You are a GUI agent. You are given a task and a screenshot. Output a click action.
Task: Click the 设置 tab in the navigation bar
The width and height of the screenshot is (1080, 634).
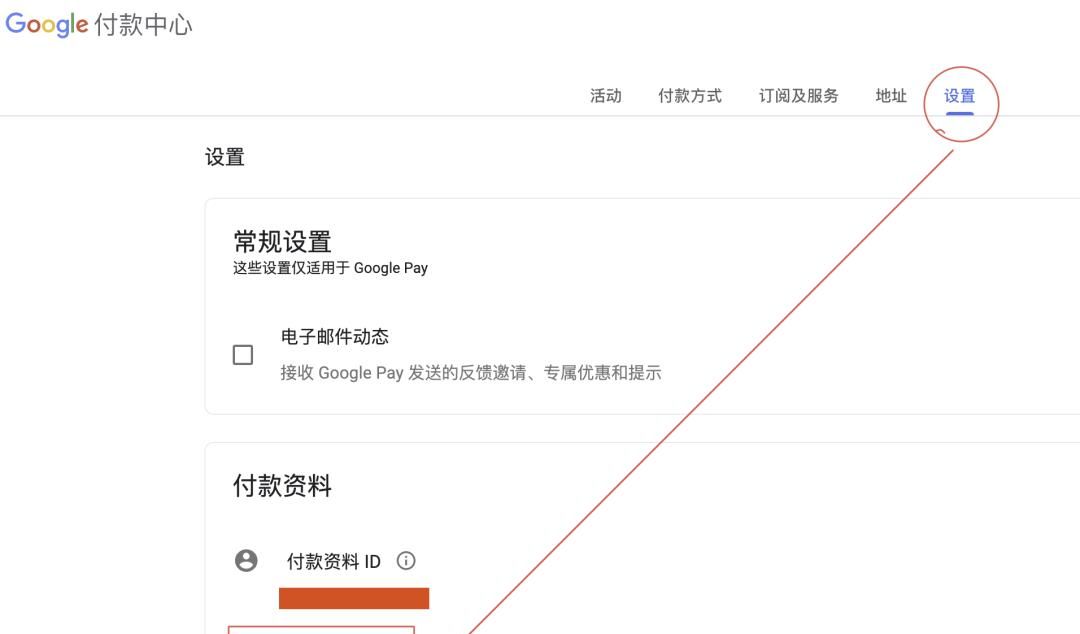(959, 96)
